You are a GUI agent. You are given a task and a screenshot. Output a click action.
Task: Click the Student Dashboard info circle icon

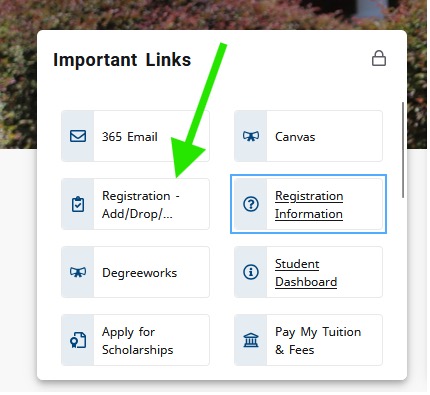[x=251, y=272]
